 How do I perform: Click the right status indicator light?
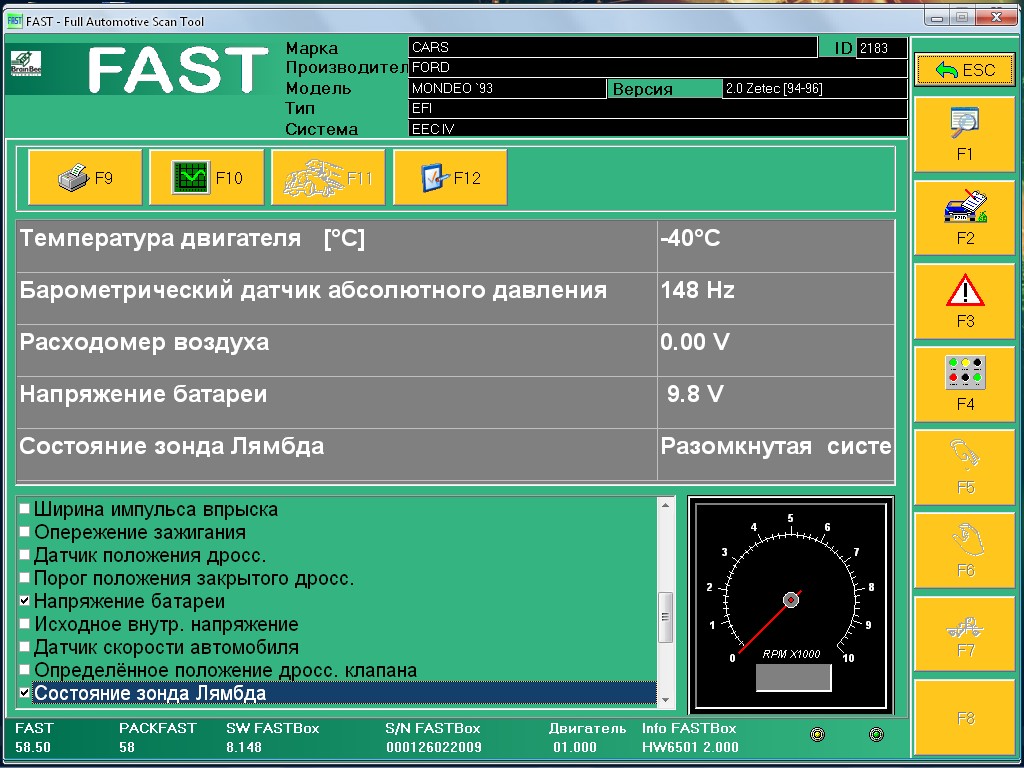click(876, 735)
